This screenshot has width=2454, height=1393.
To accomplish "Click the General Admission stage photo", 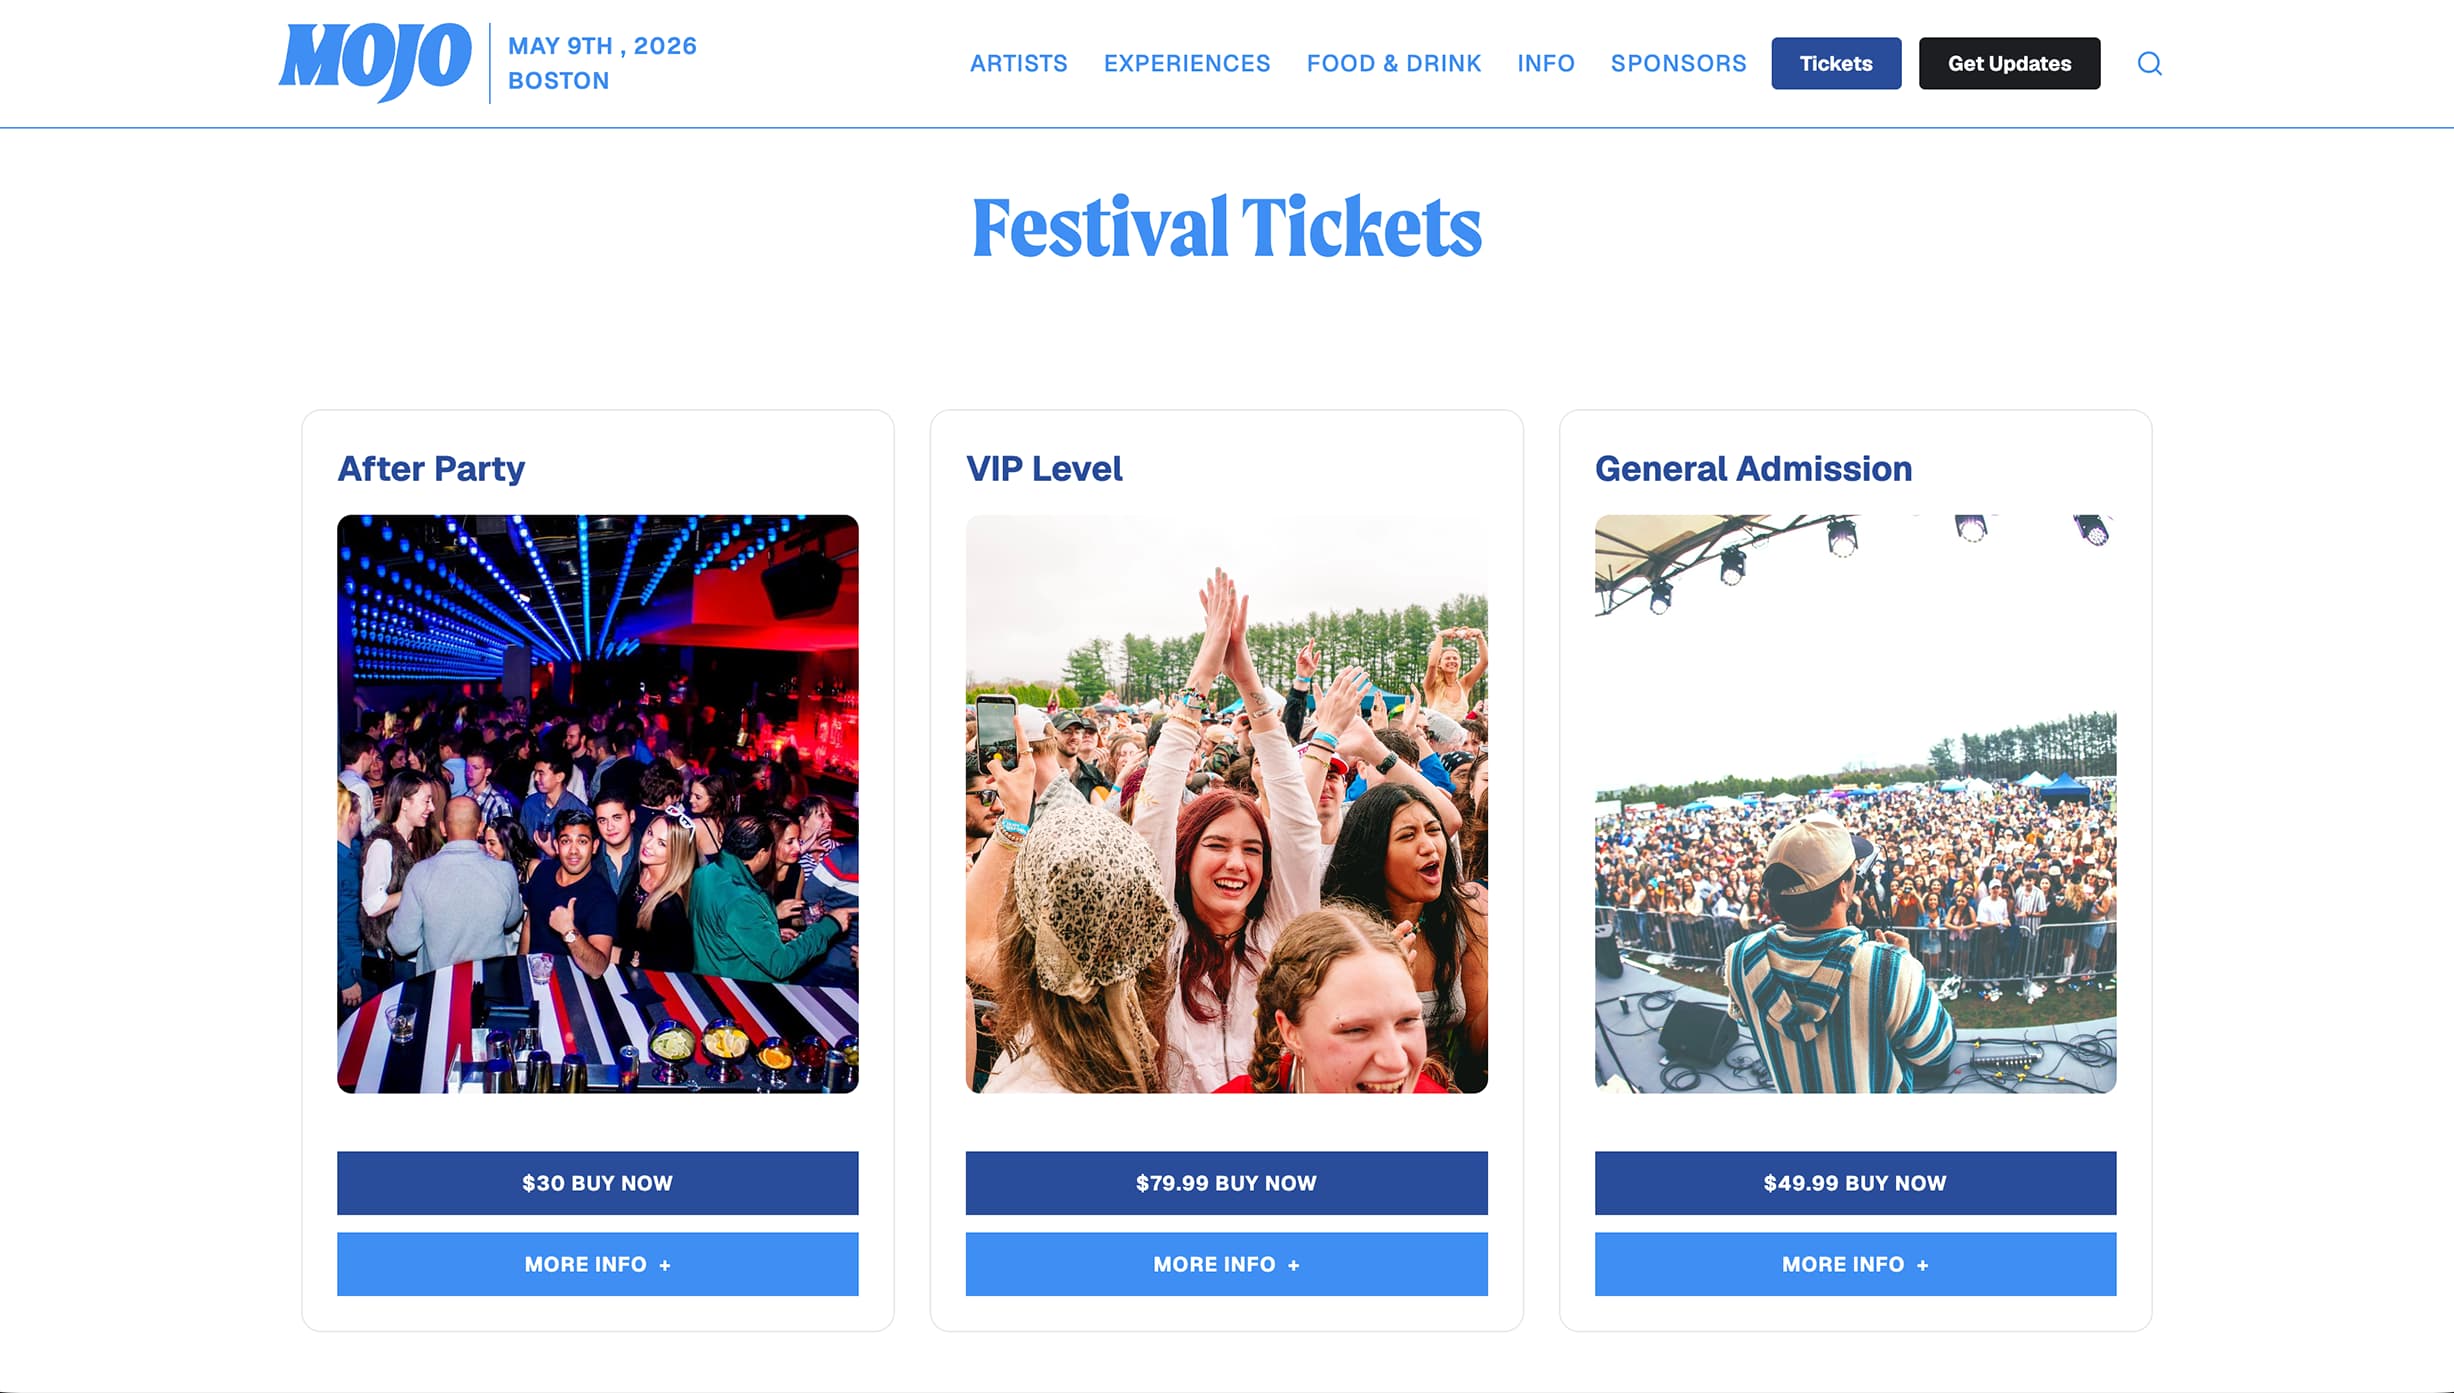I will [1854, 800].
